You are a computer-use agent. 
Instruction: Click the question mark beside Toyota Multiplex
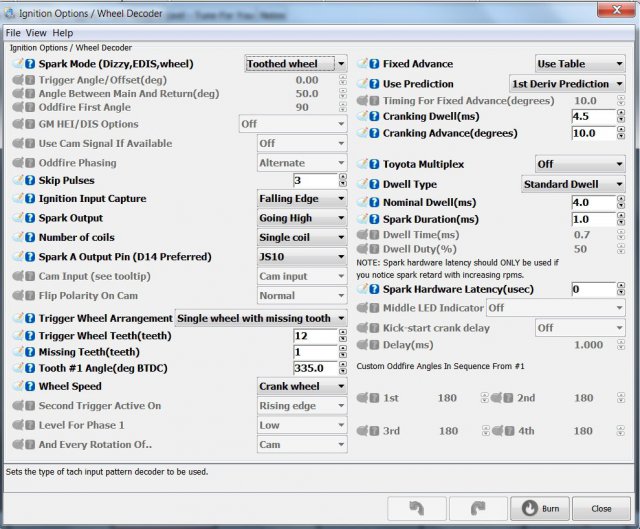373,164
